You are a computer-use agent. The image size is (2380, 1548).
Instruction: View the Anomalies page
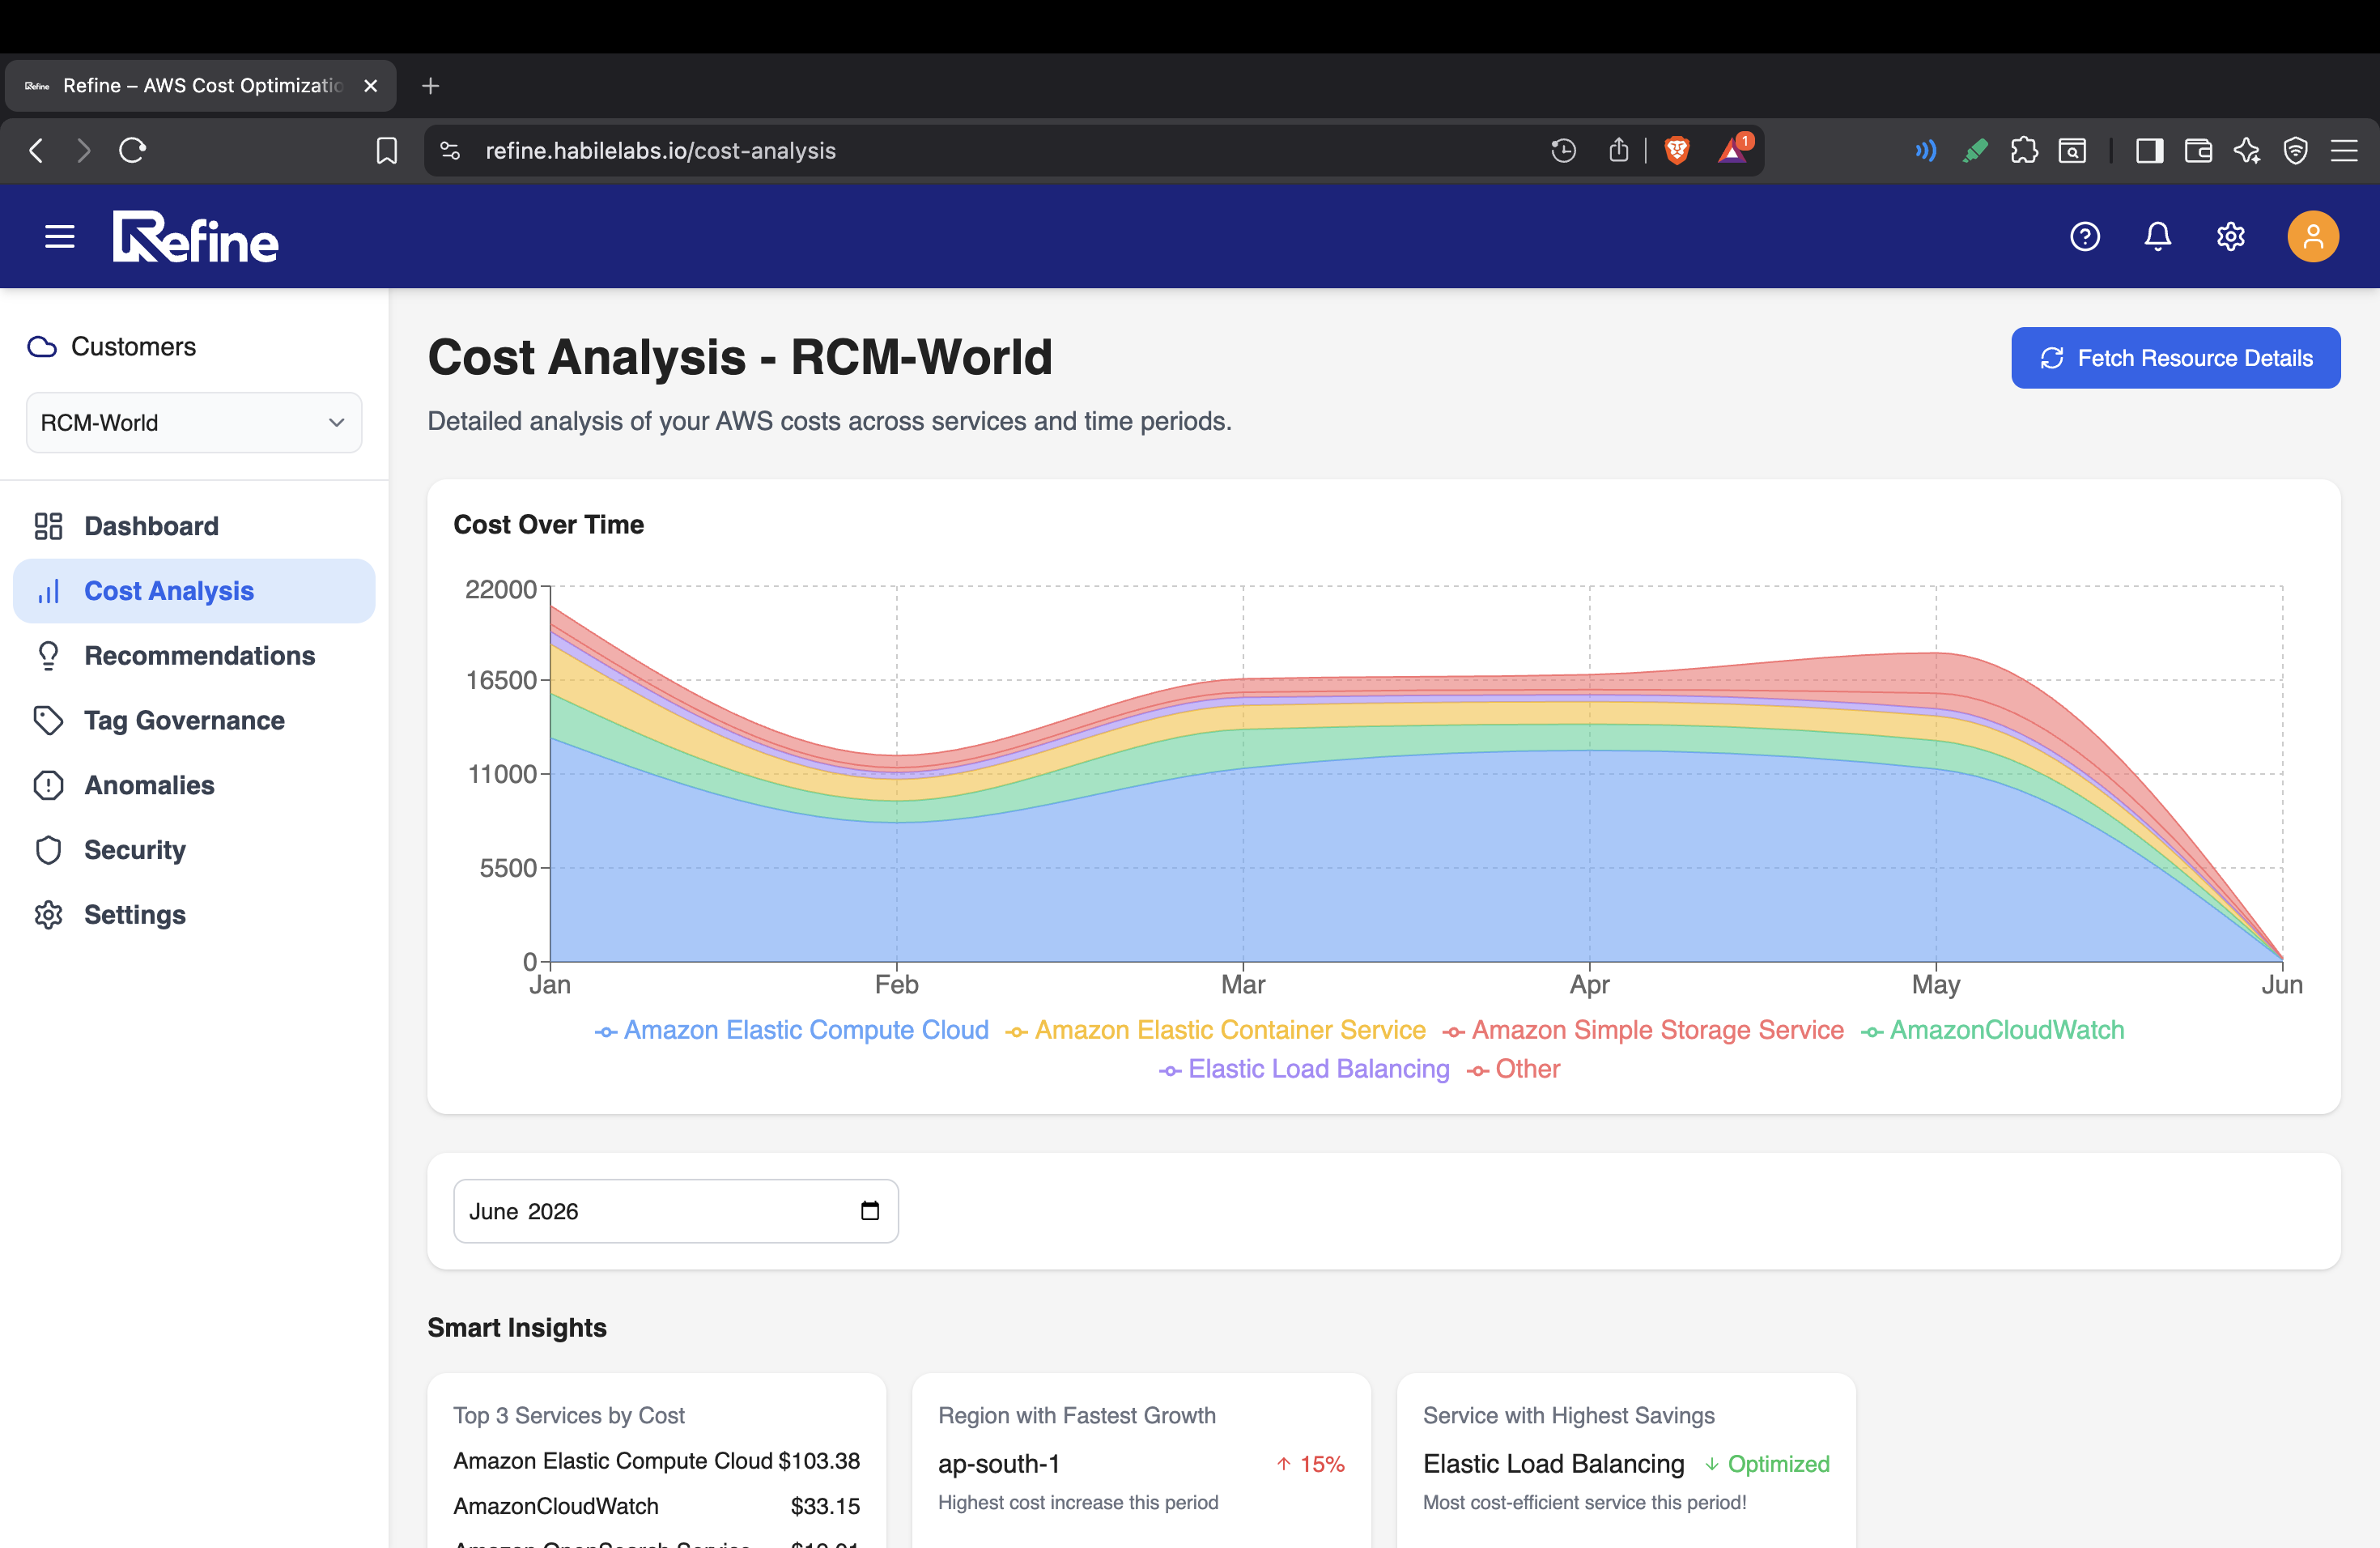click(194, 785)
